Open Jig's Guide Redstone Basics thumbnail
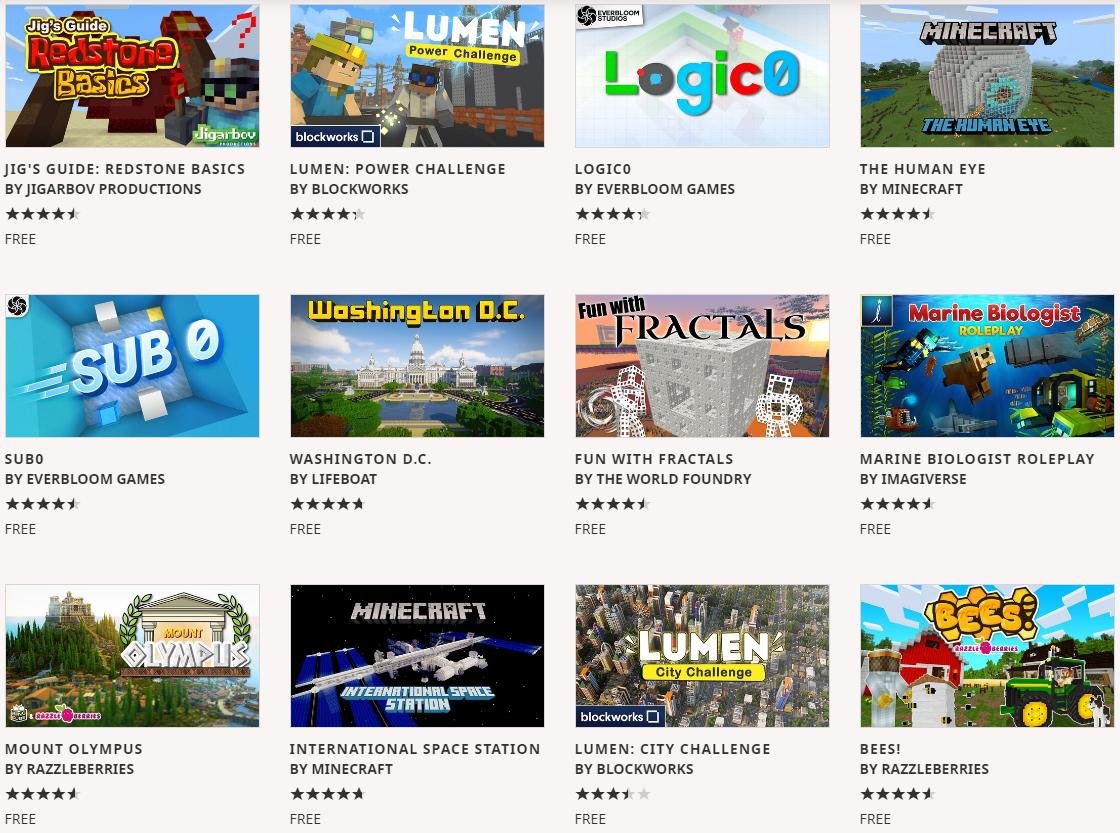The width and height of the screenshot is (1120, 833). tap(132, 76)
